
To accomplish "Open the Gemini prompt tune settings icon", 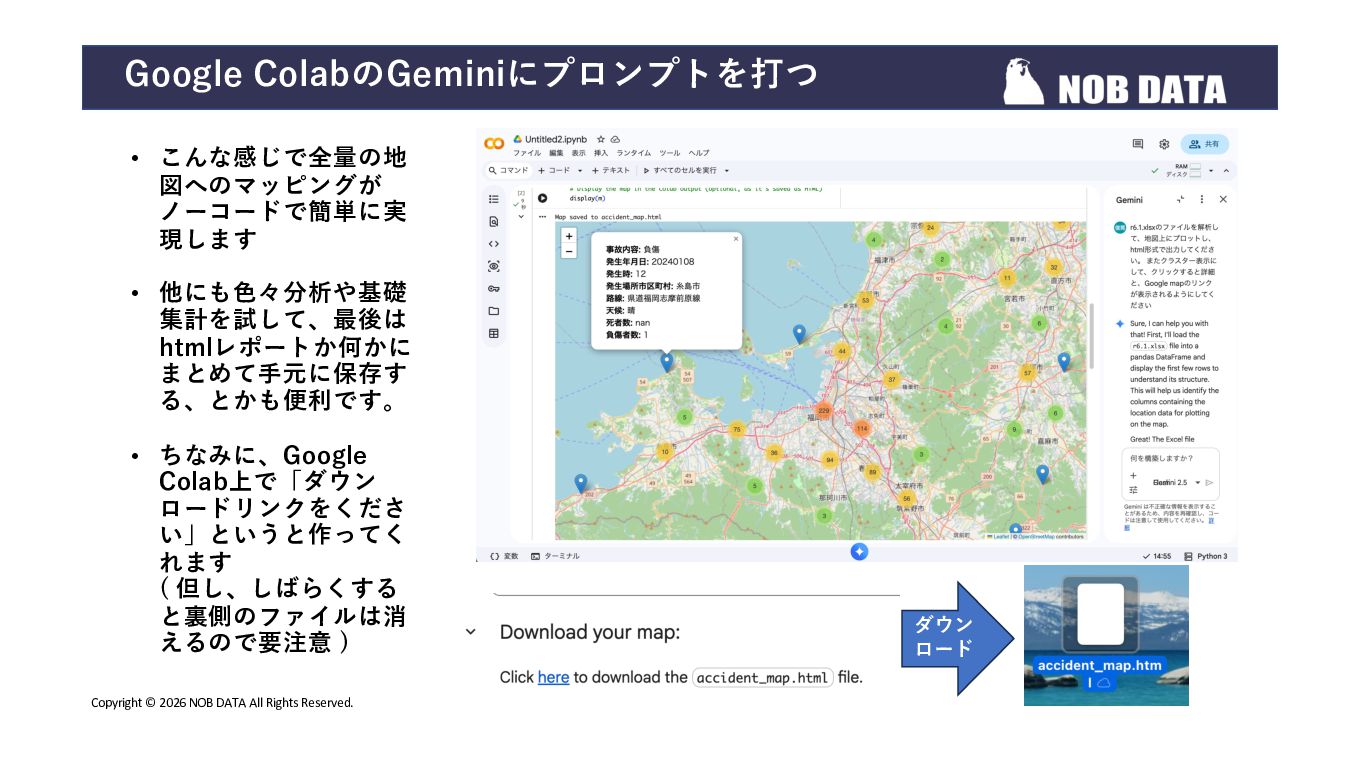I will (1133, 490).
